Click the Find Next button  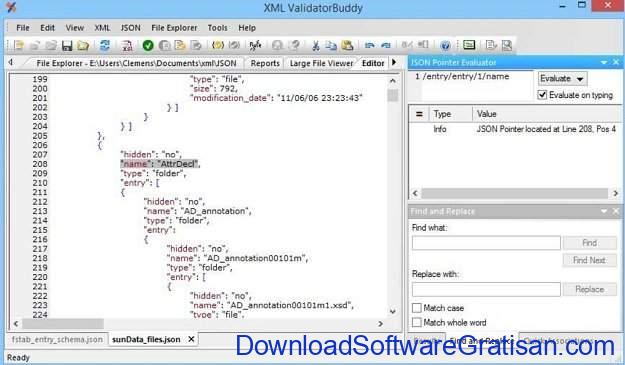click(x=589, y=260)
